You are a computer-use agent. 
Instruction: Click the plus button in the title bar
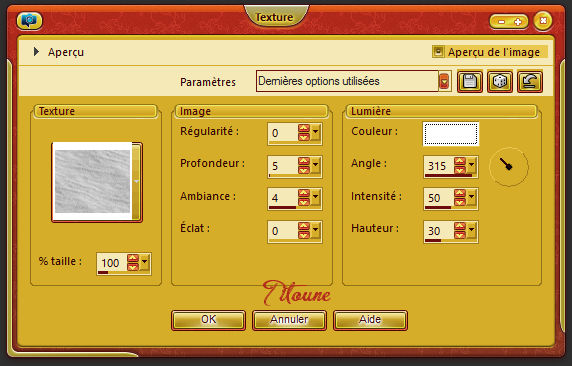click(518, 22)
